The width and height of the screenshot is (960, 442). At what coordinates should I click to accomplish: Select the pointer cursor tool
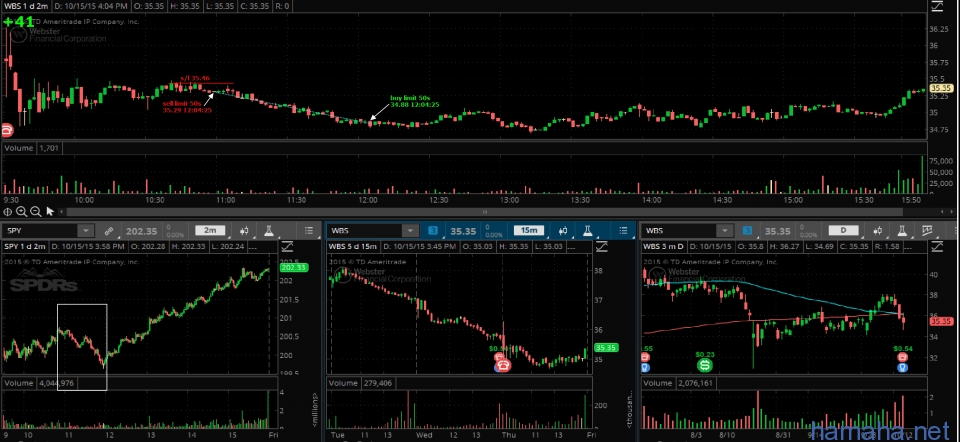click(50, 212)
